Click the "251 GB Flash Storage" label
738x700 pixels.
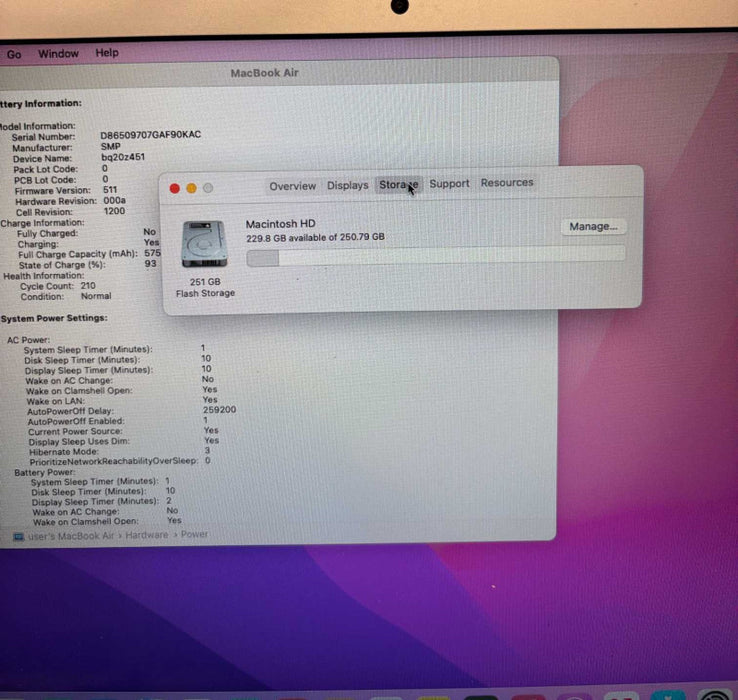[205, 288]
